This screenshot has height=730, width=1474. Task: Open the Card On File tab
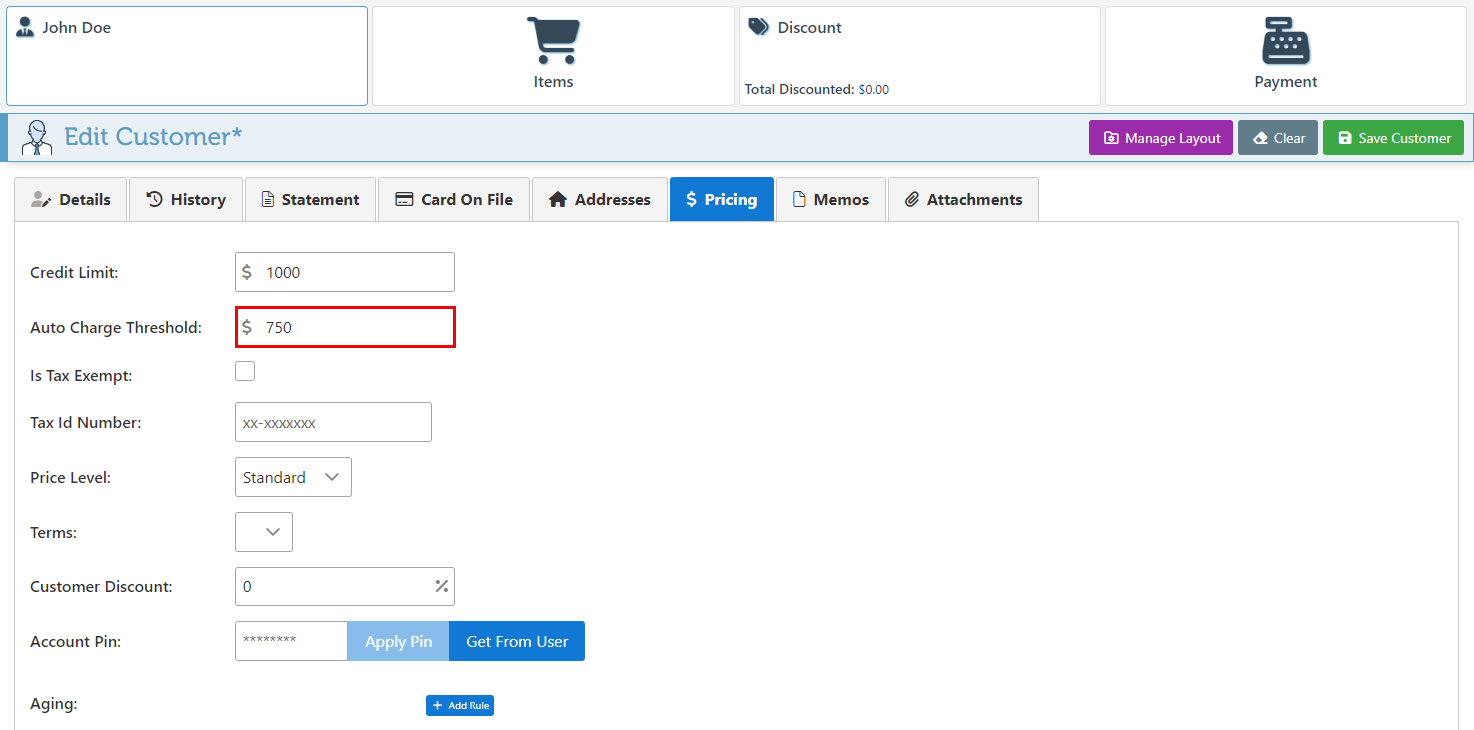[x=454, y=199]
